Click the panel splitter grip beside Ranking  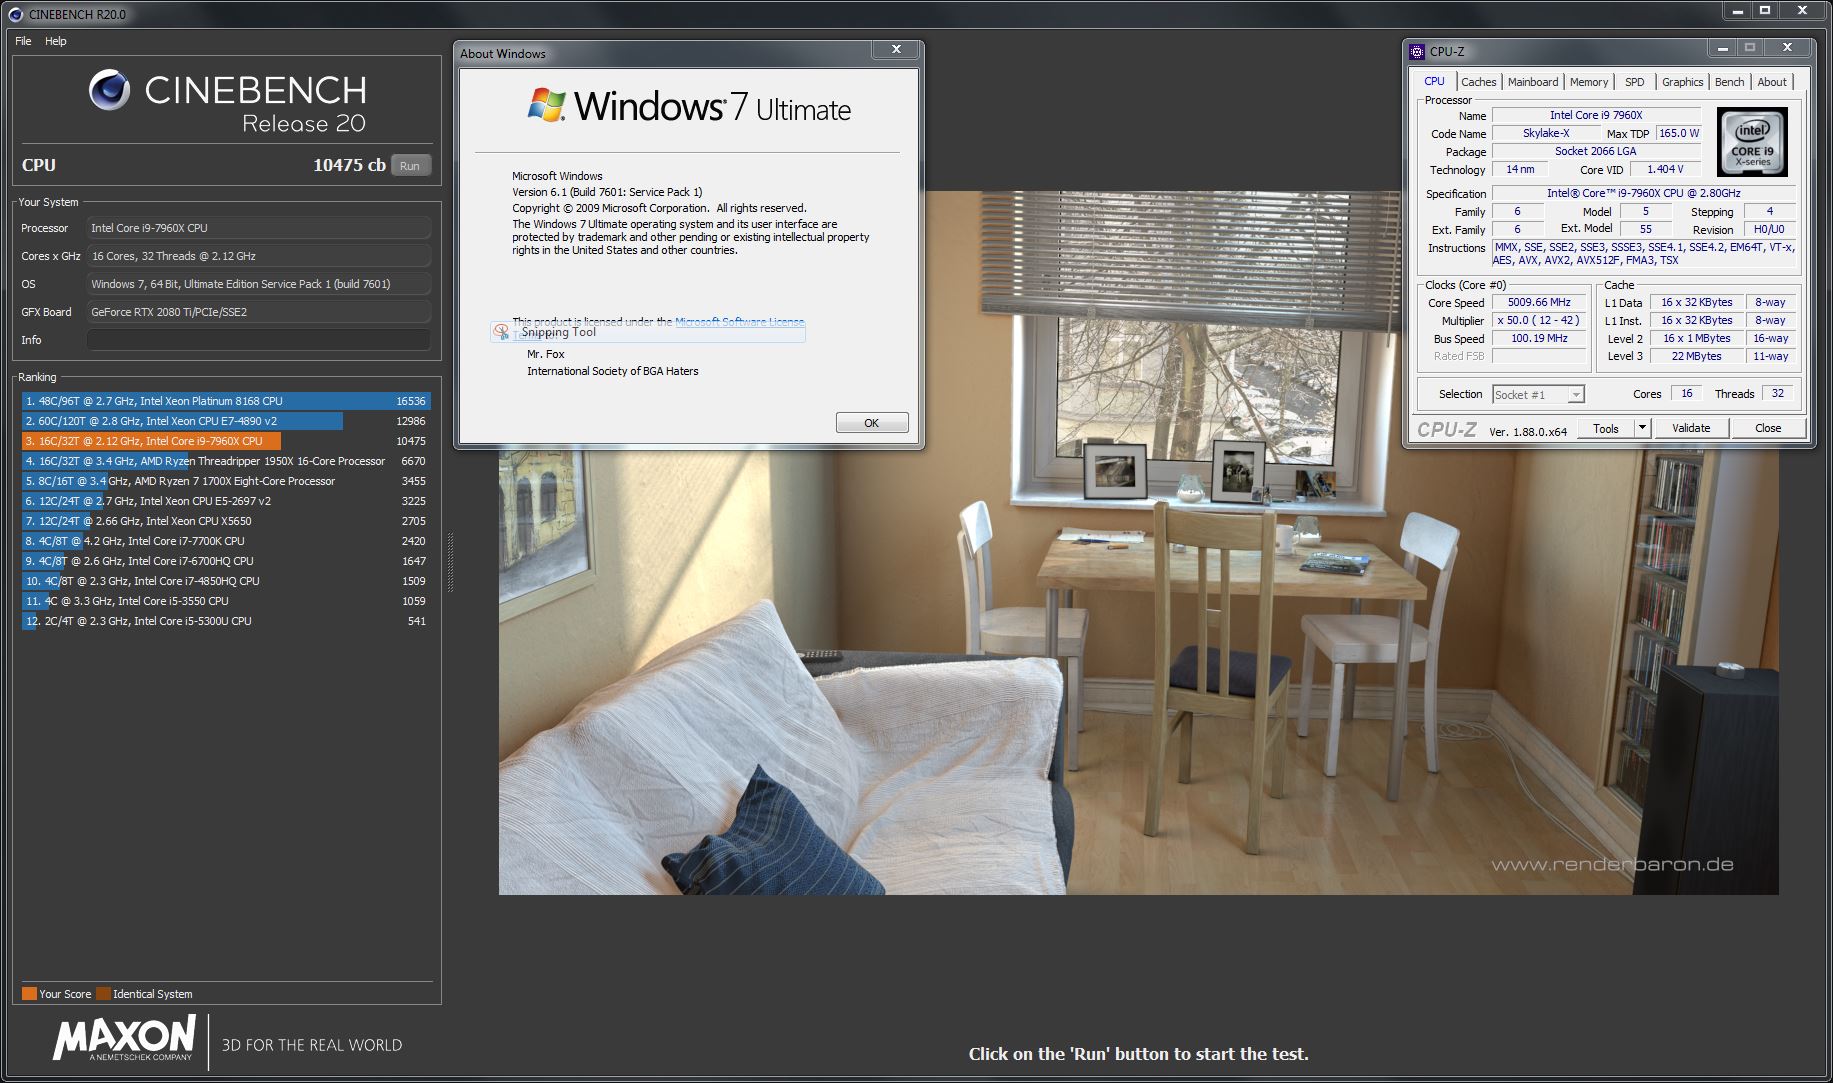click(x=450, y=563)
